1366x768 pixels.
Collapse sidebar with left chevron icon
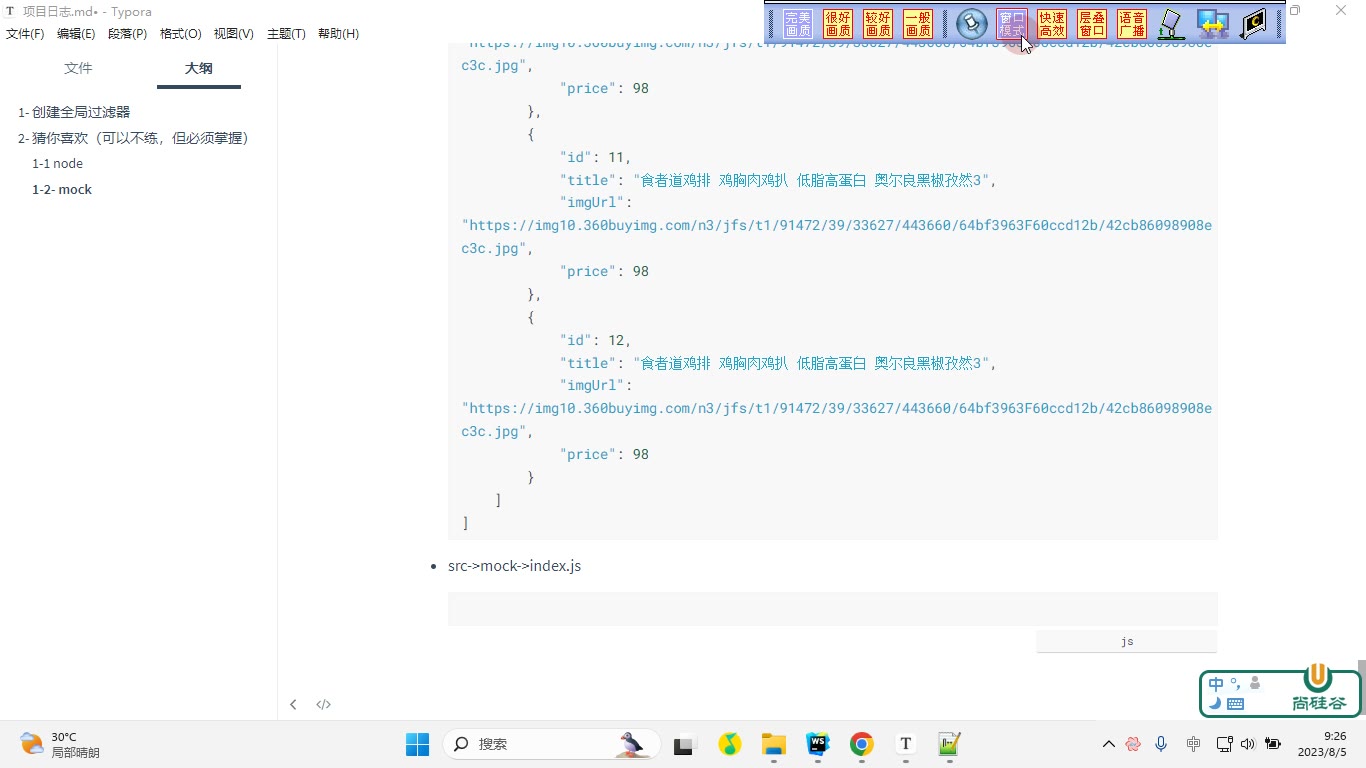pos(293,705)
